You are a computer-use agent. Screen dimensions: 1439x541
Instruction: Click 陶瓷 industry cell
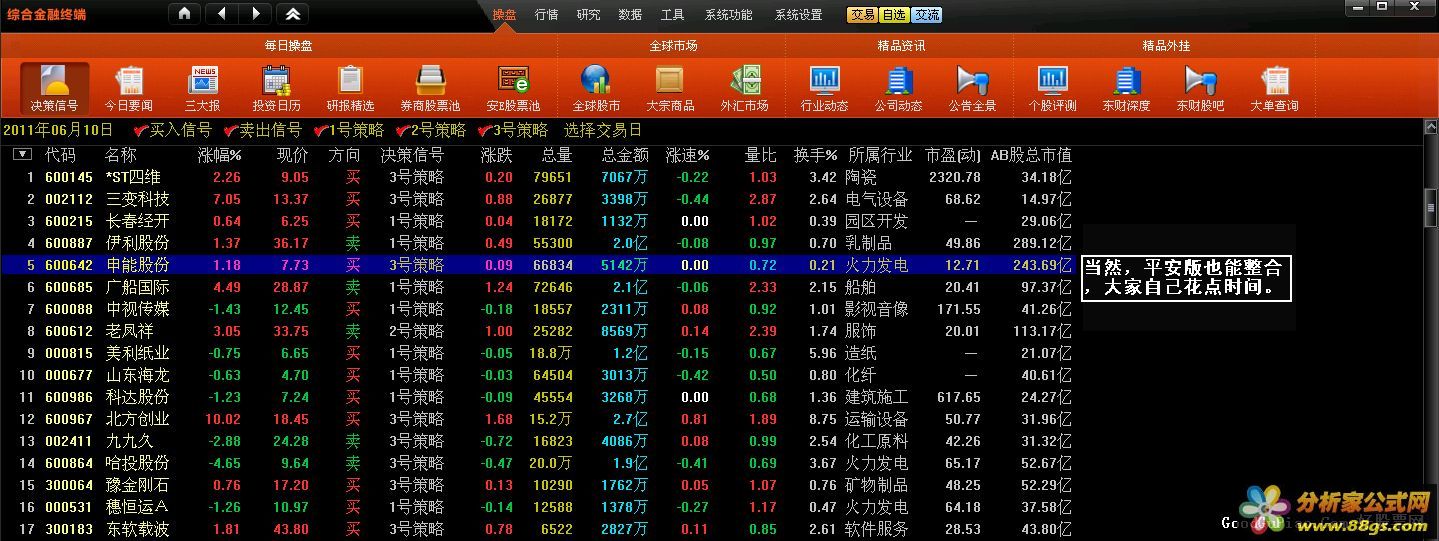(861, 177)
